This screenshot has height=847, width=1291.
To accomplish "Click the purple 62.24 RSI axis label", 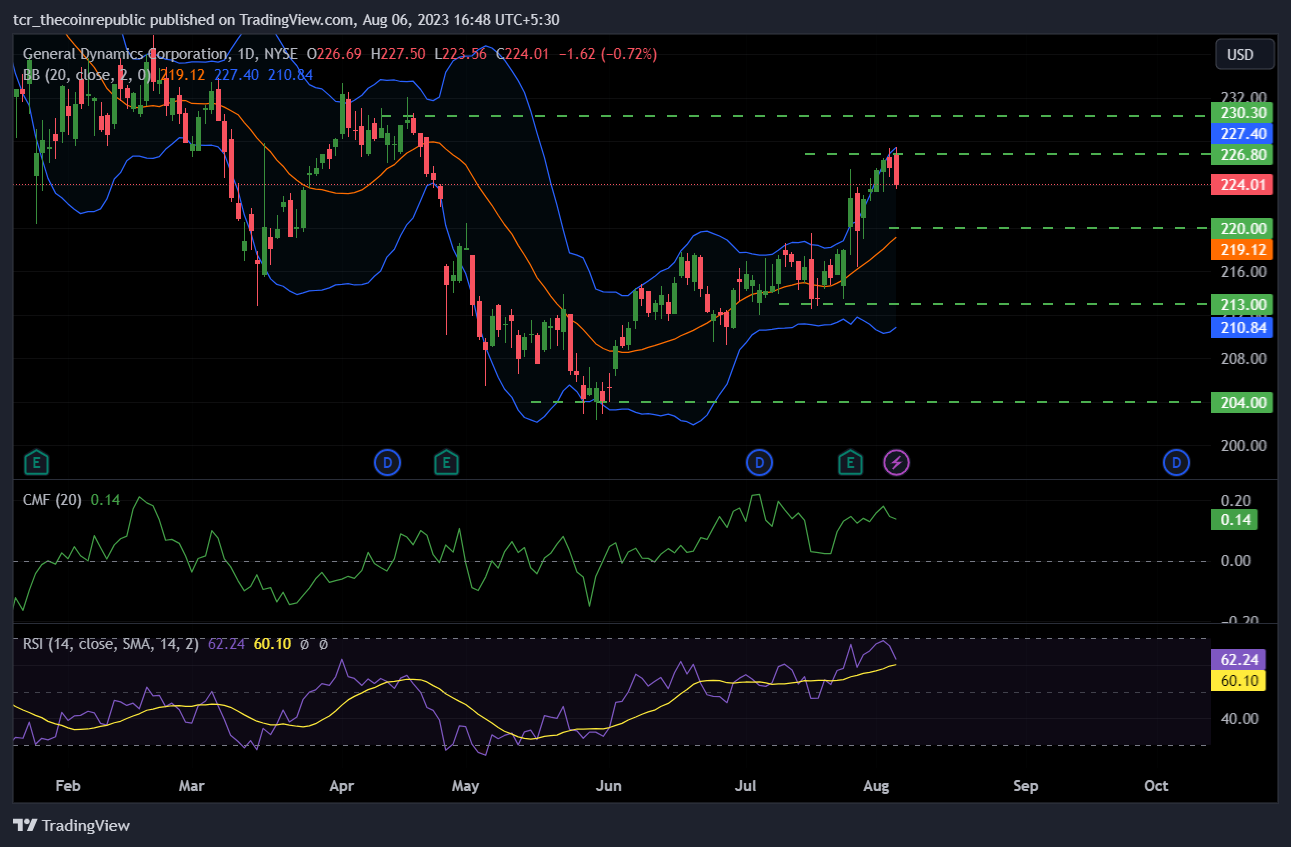I will tap(1238, 660).
